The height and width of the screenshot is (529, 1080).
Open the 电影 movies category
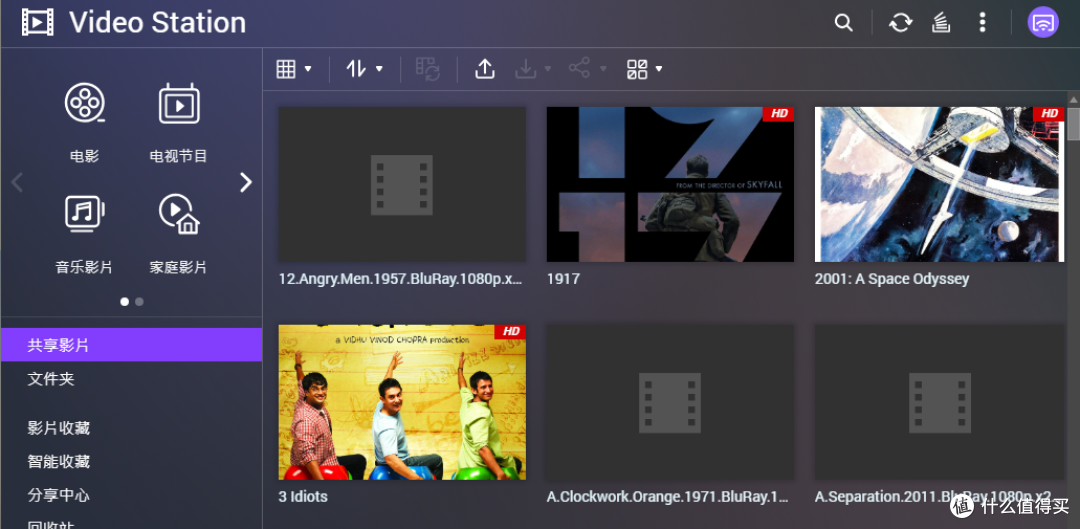[x=85, y=121]
